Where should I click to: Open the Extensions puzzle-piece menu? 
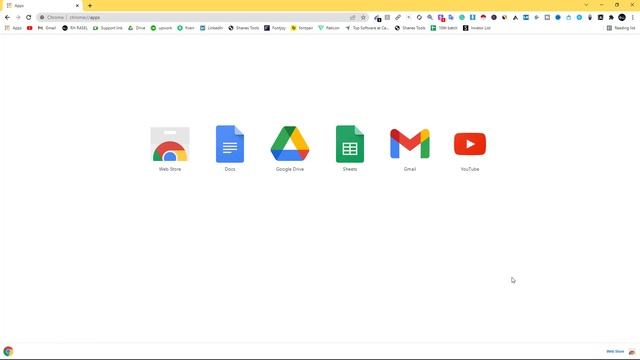(x=611, y=18)
